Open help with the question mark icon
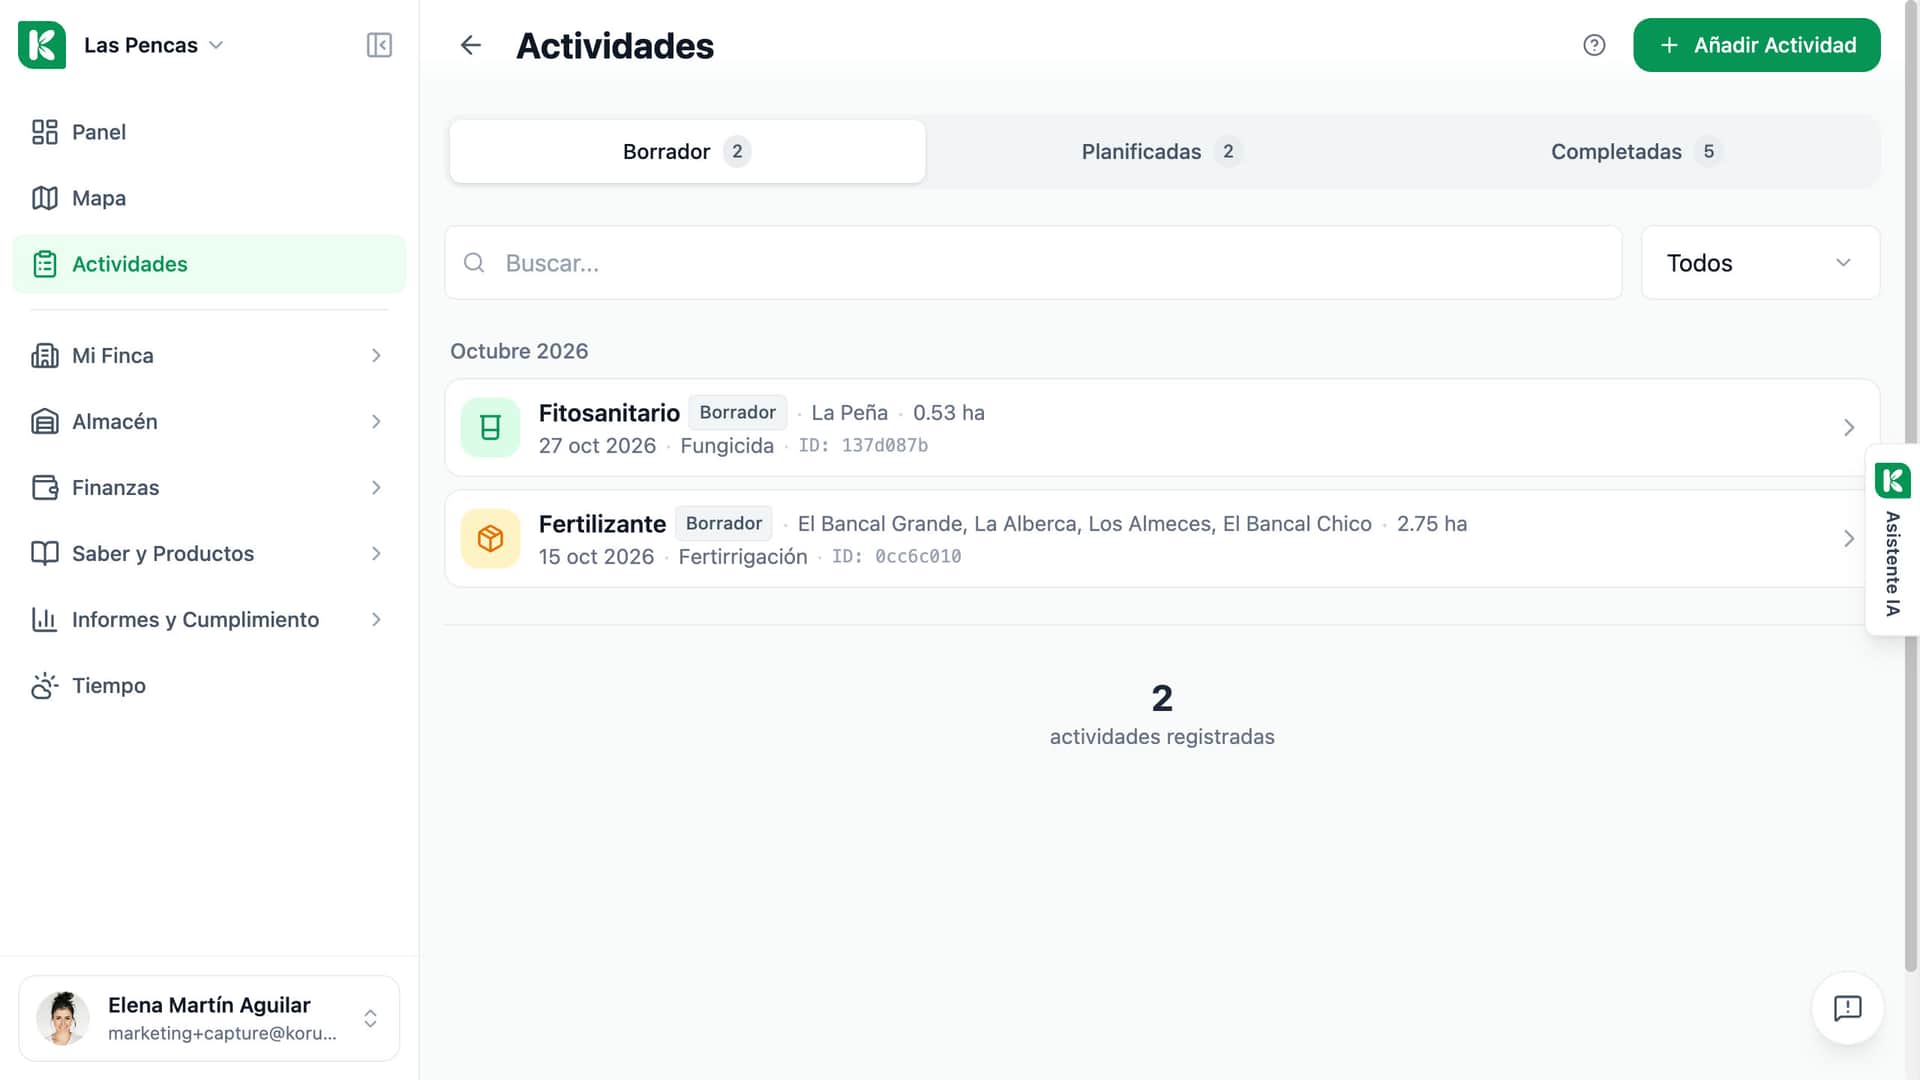This screenshot has height=1080, width=1920. coord(1594,45)
